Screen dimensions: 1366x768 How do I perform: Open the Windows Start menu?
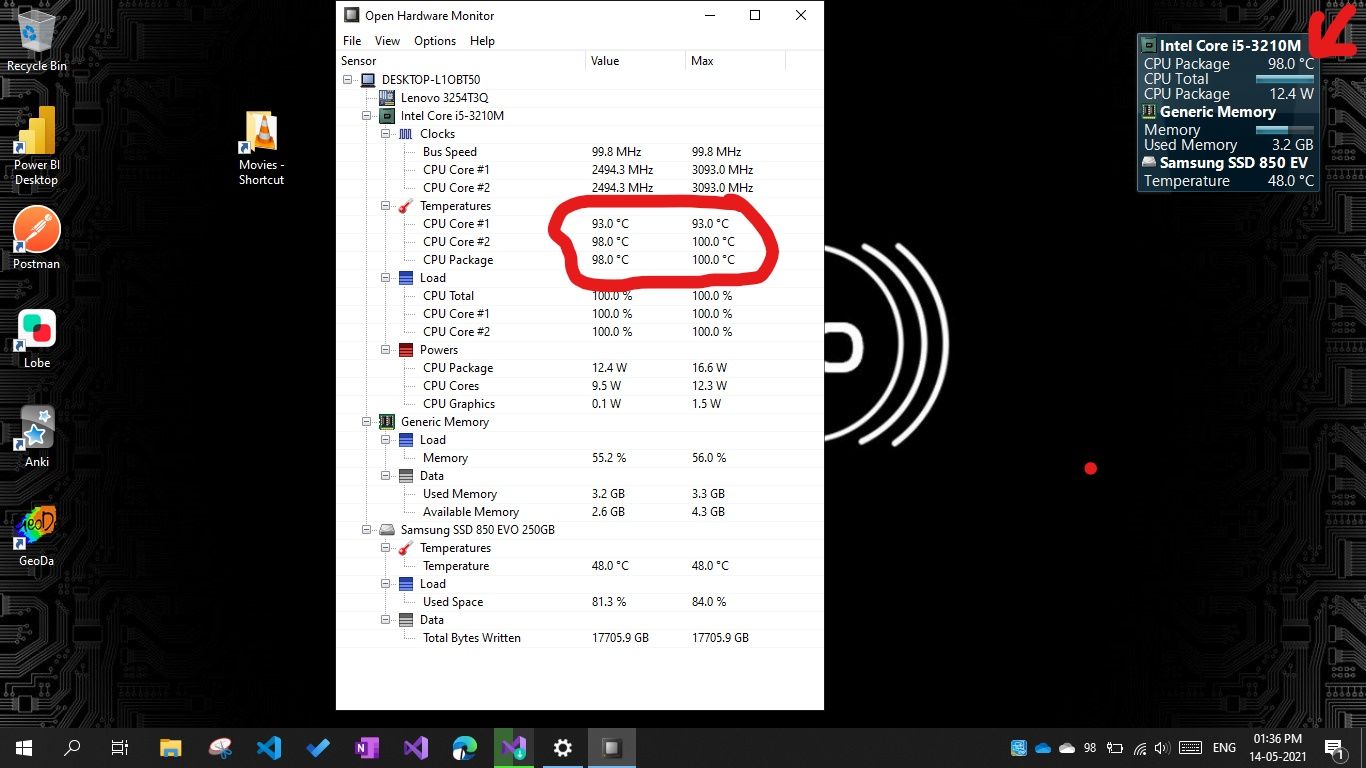(24, 748)
